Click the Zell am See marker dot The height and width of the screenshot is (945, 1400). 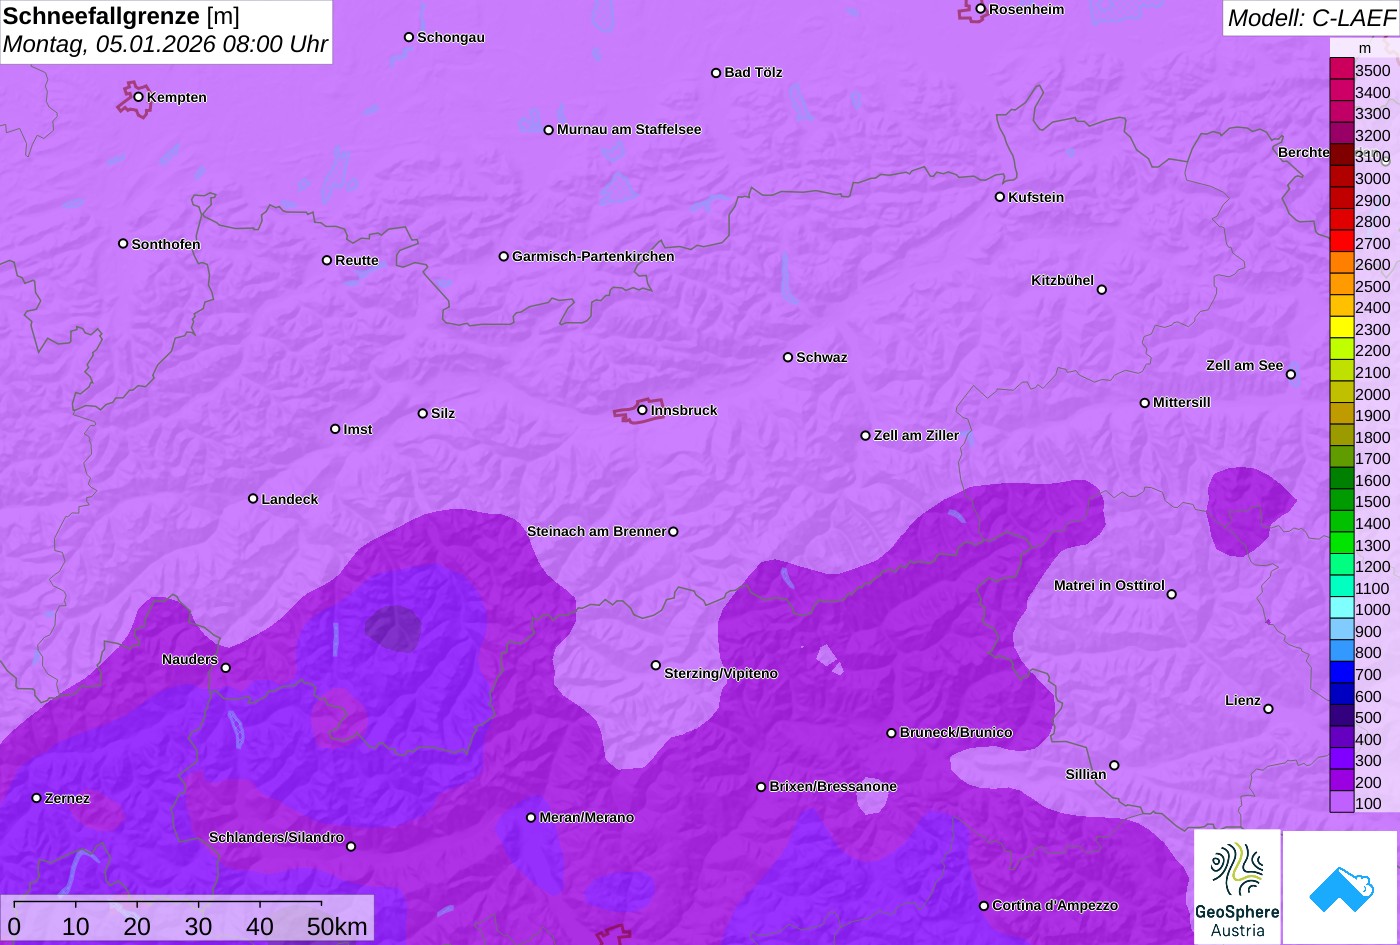1290,374
